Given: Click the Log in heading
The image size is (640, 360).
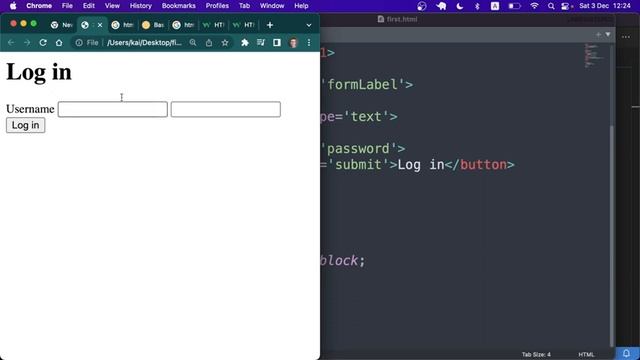Looking at the screenshot, I should 39,72.
